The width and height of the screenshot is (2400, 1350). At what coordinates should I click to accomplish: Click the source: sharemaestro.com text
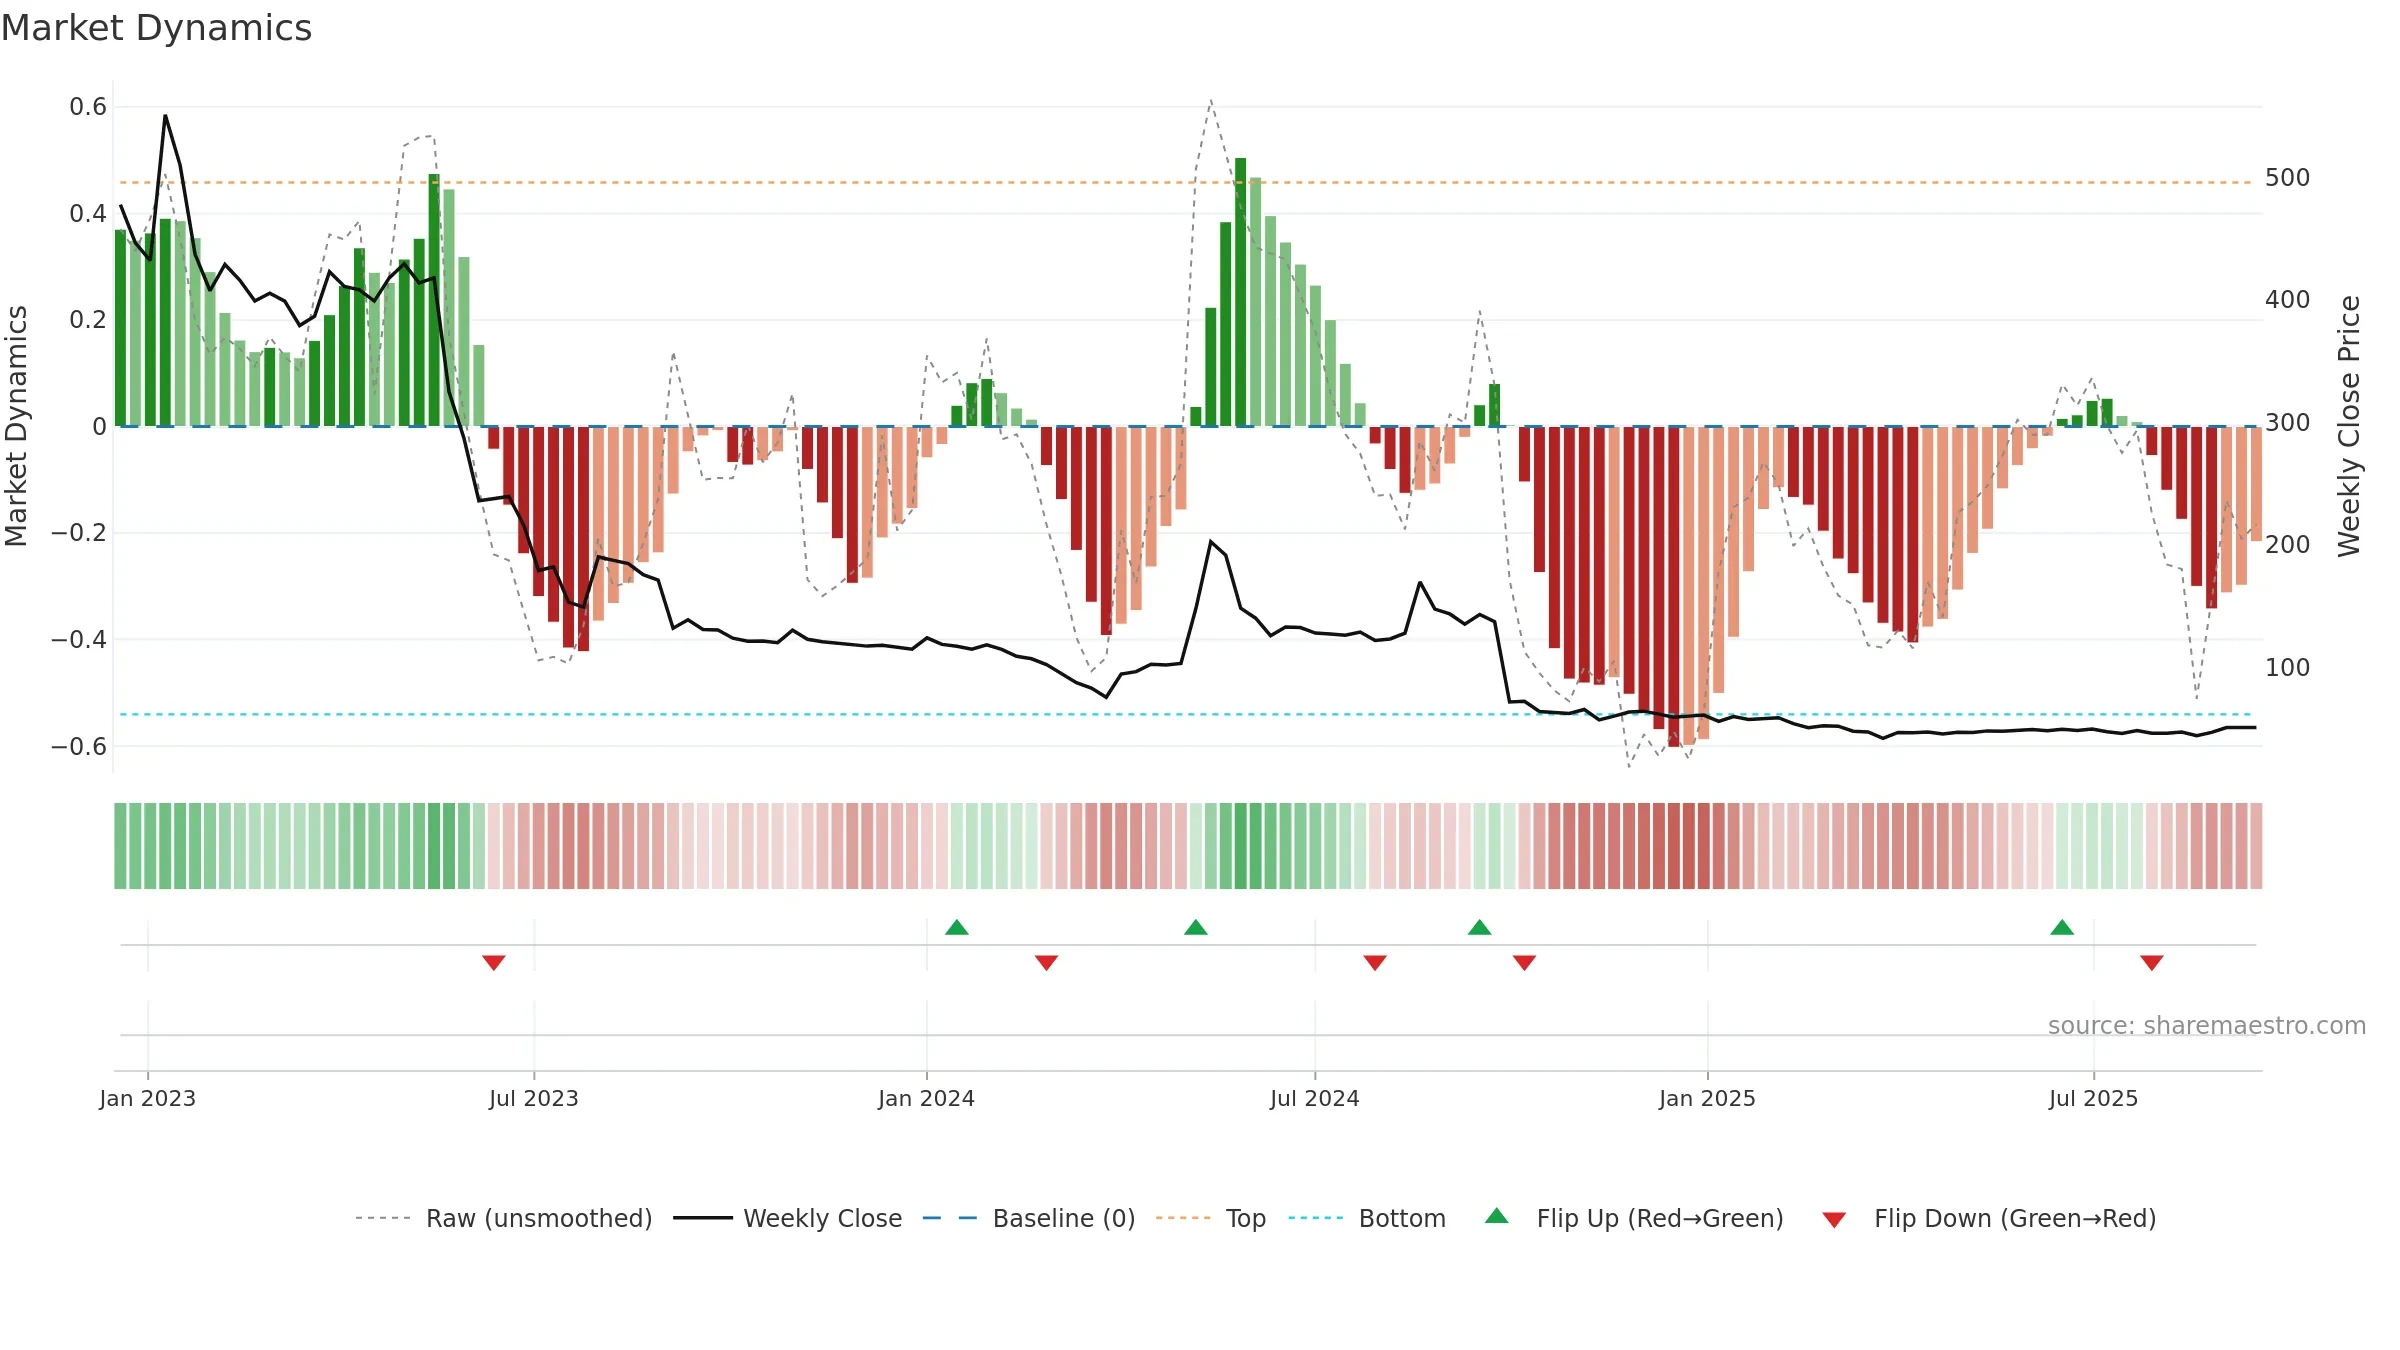point(2207,1025)
